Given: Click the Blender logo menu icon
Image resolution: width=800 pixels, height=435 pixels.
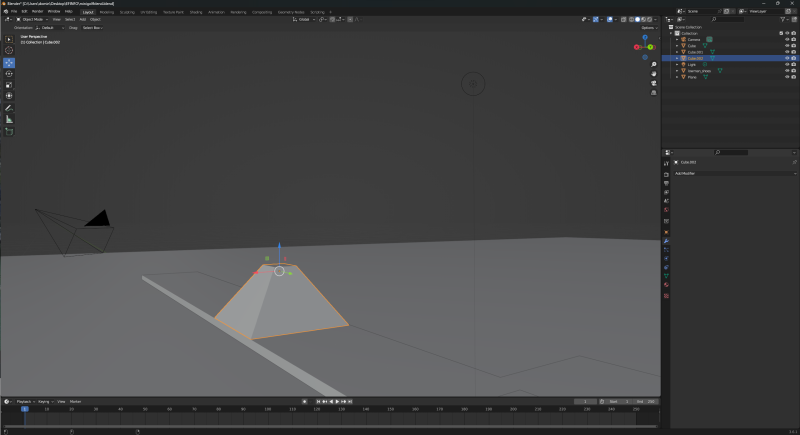Looking at the screenshot, I should (x=6, y=12).
